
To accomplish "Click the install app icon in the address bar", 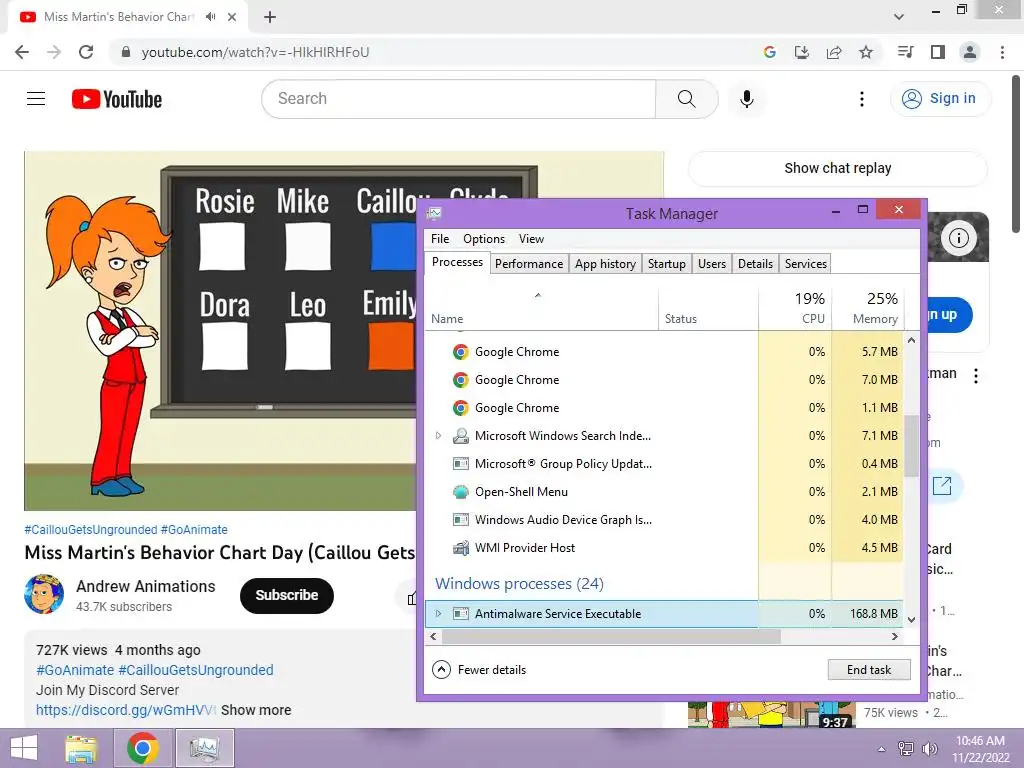I will pos(802,52).
